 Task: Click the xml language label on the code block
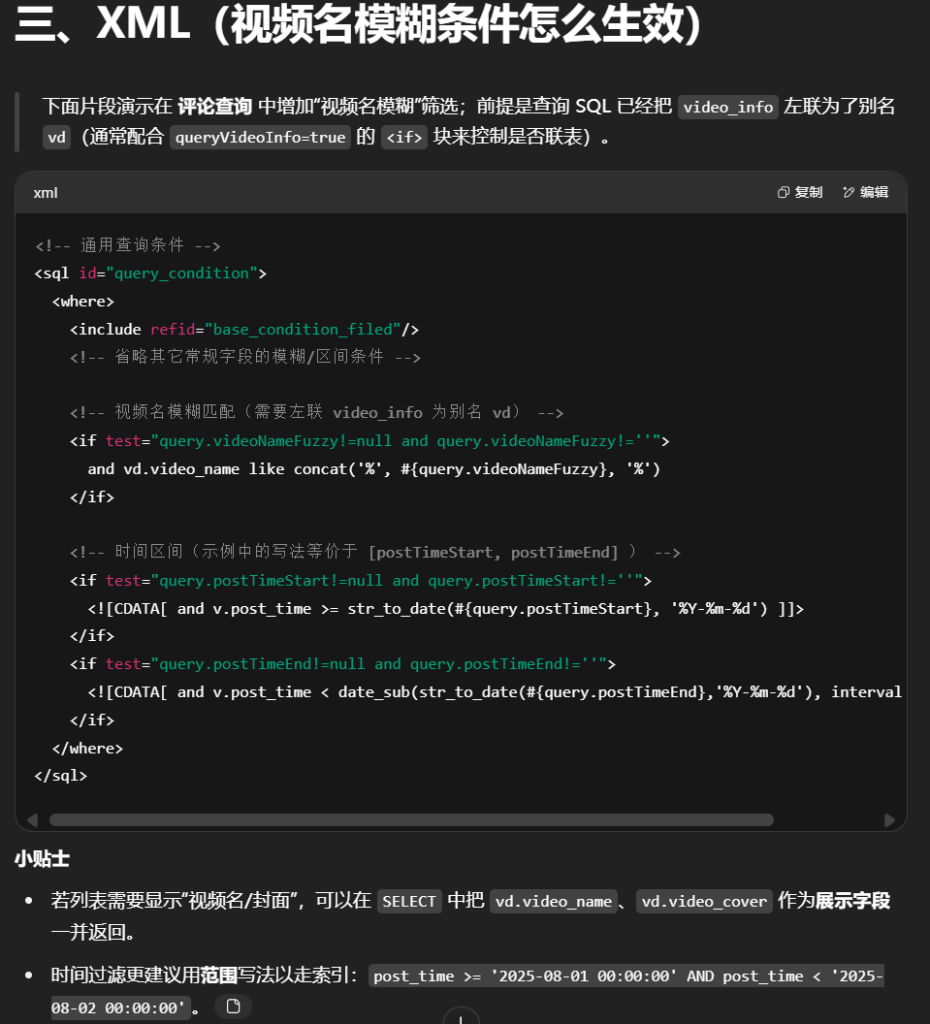click(x=45, y=192)
